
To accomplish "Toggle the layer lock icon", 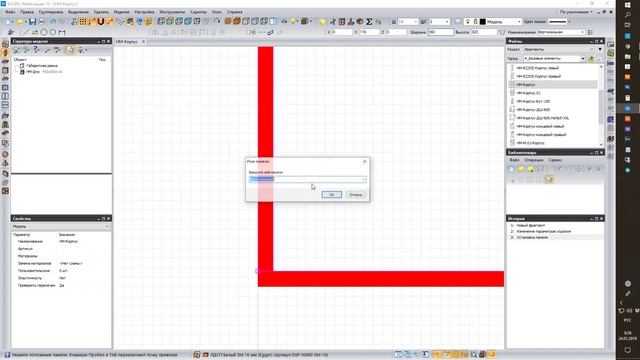I will (475, 22).
